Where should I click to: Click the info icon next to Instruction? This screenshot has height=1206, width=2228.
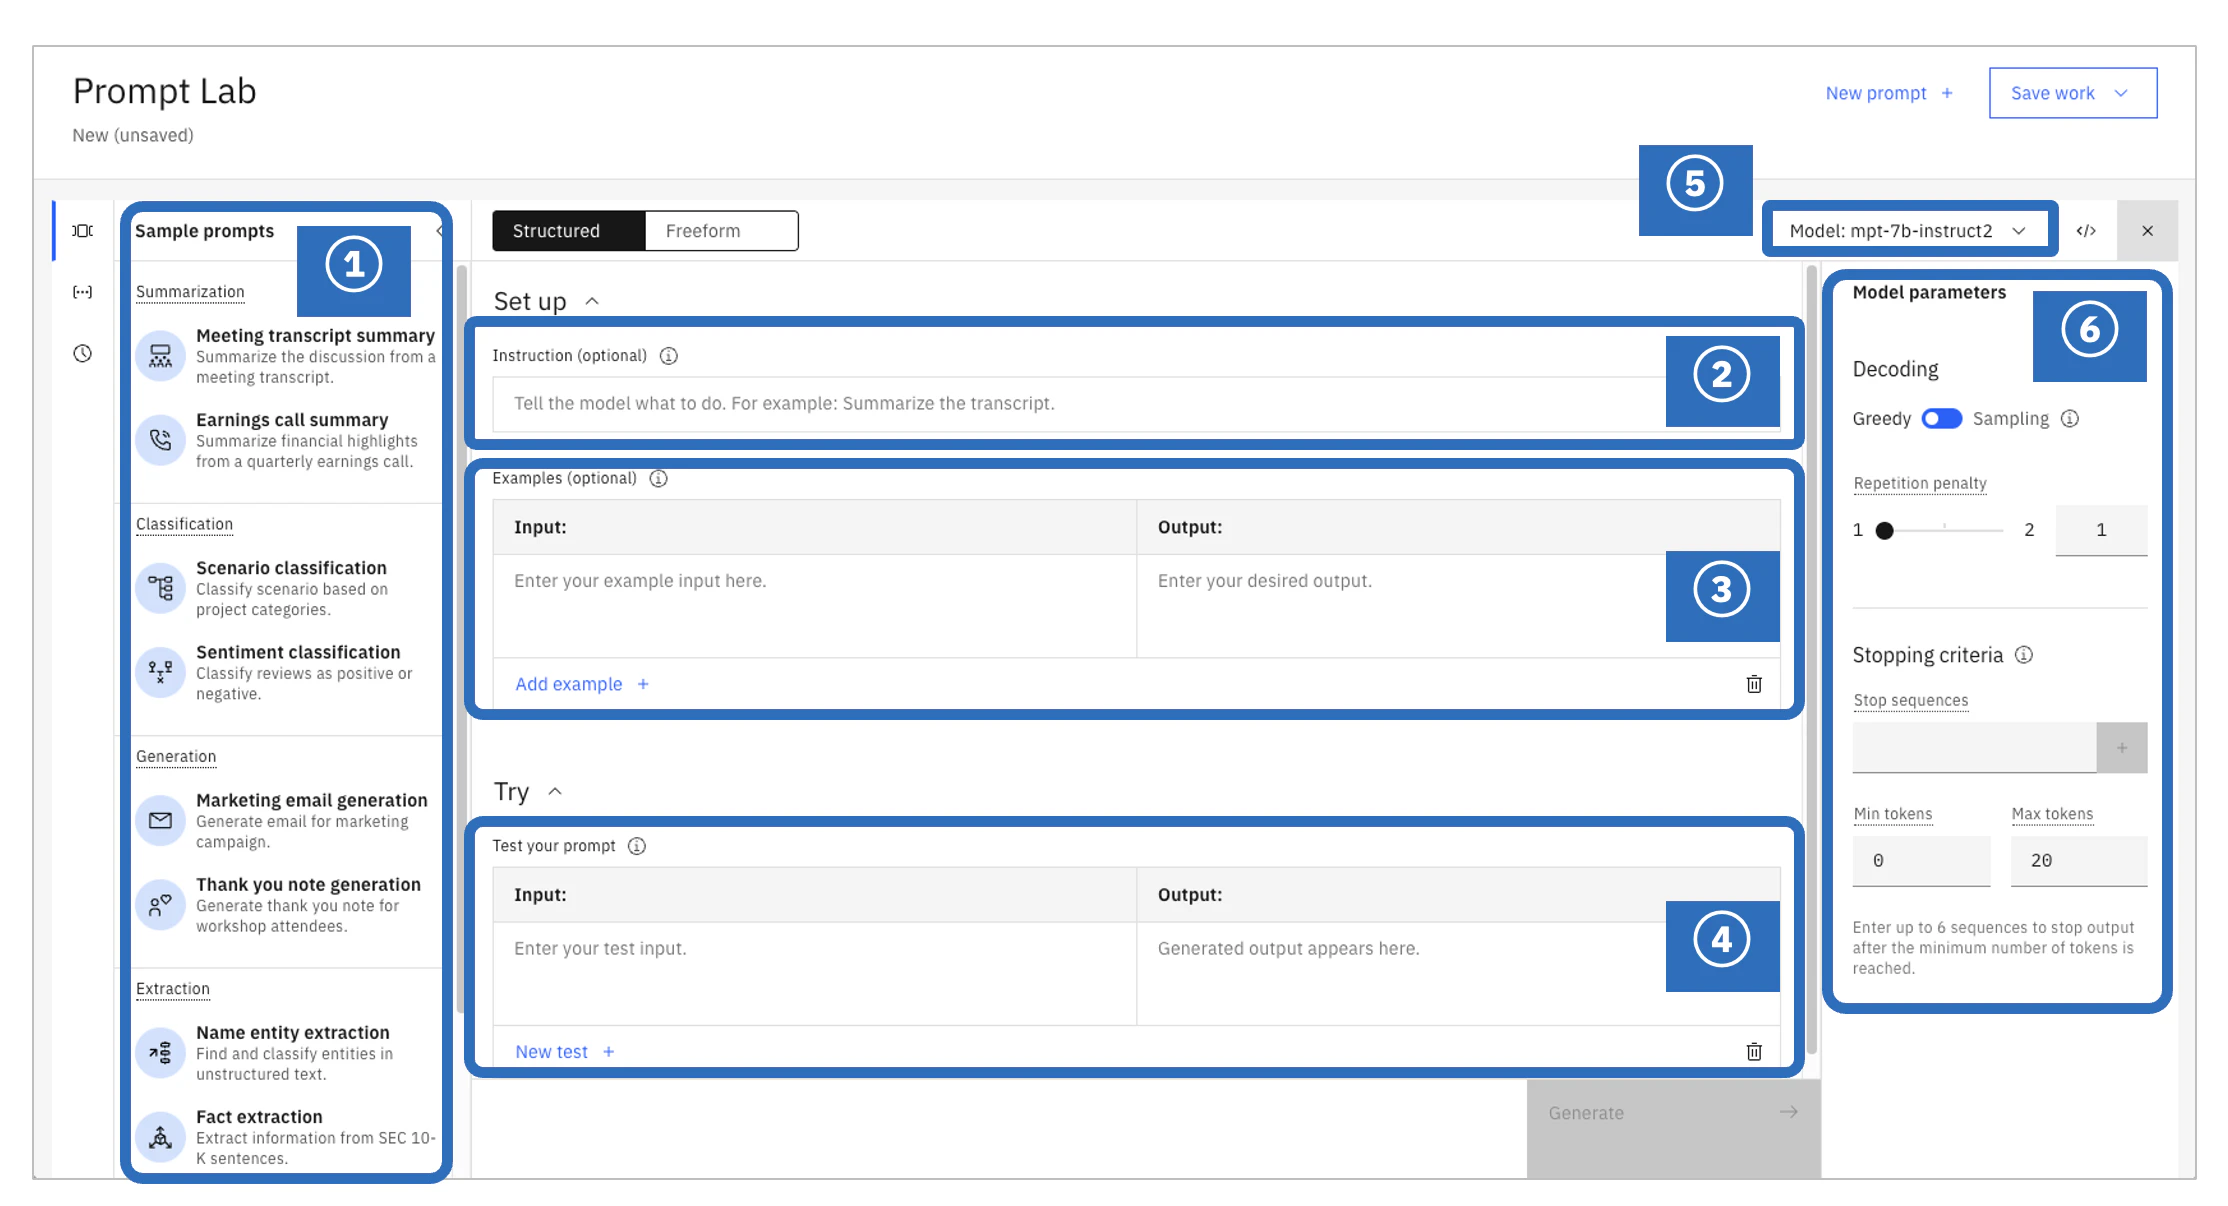click(669, 356)
